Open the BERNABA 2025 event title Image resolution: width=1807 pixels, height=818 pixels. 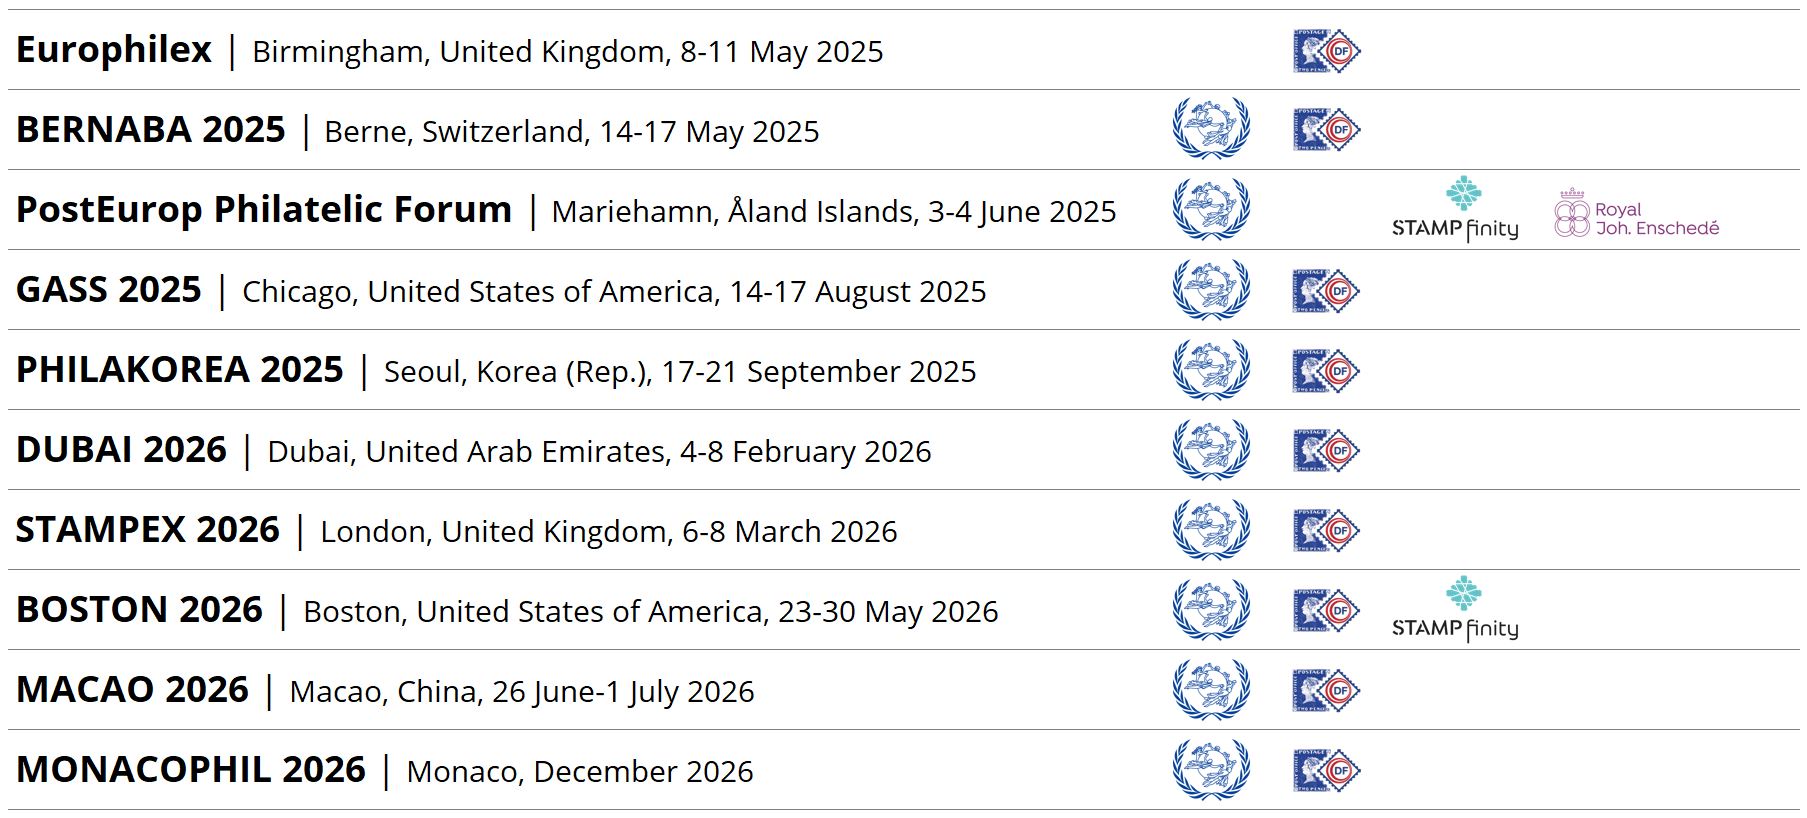[x=151, y=130]
